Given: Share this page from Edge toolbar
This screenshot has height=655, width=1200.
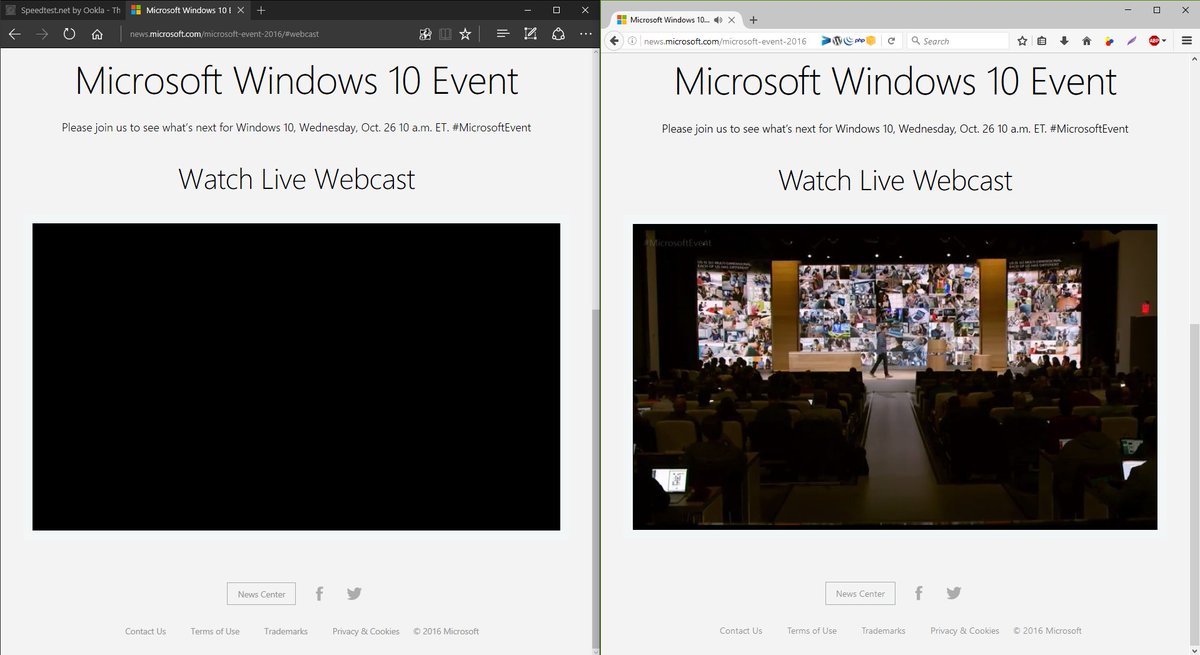Looking at the screenshot, I should pos(558,34).
